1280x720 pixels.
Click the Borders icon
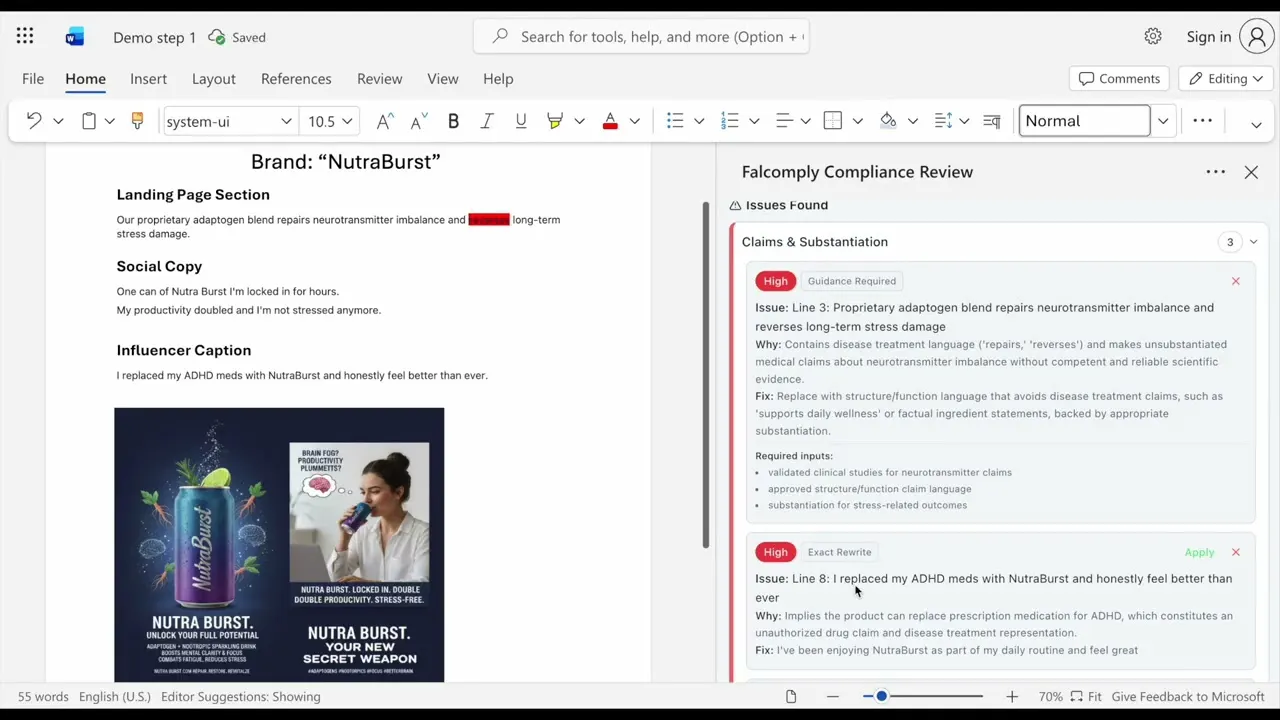pos(833,121)
